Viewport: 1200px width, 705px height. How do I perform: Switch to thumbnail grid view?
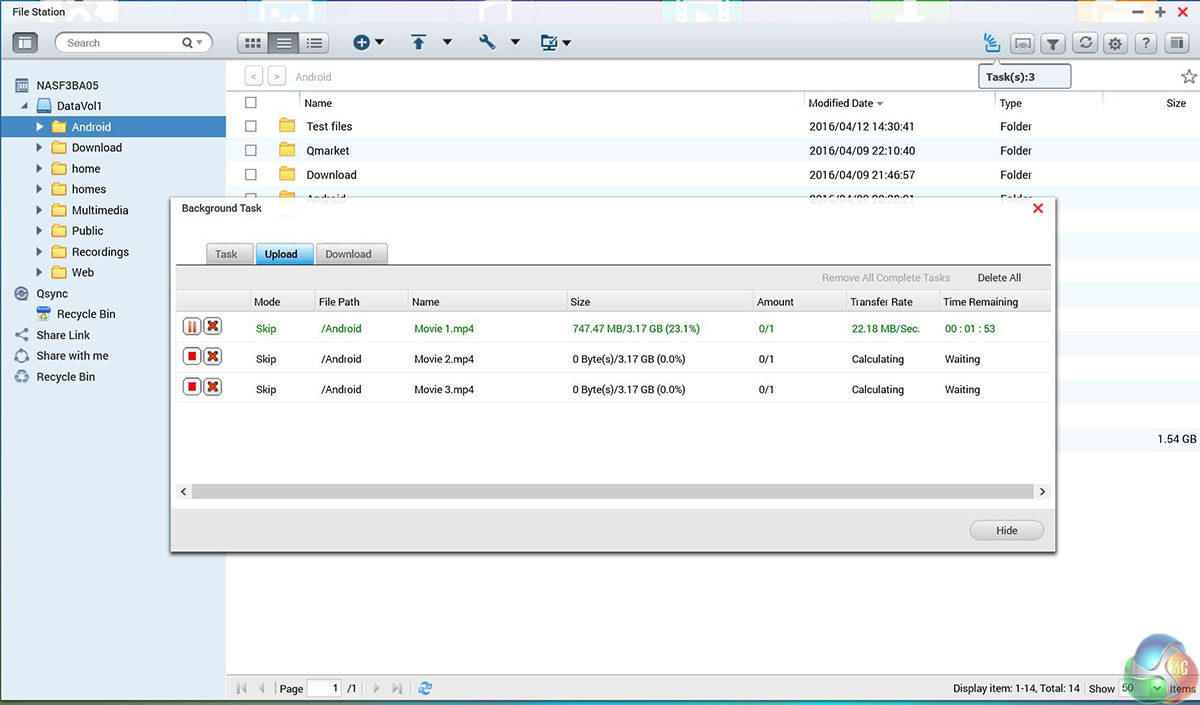tap(253, 43)
